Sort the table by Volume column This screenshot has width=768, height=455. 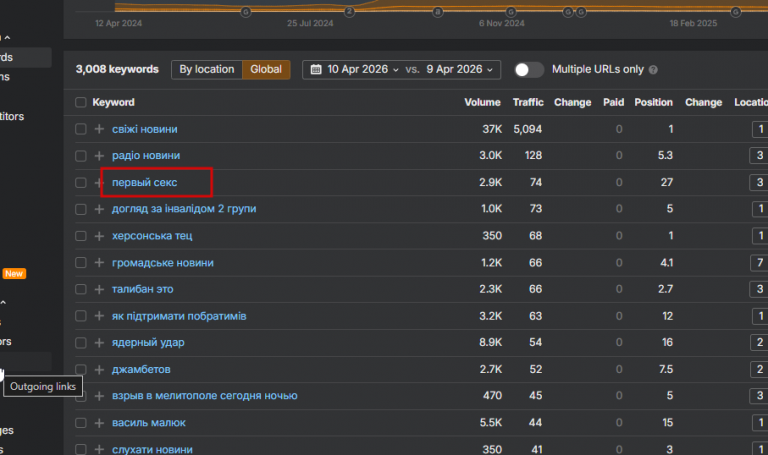coord(482,102)
